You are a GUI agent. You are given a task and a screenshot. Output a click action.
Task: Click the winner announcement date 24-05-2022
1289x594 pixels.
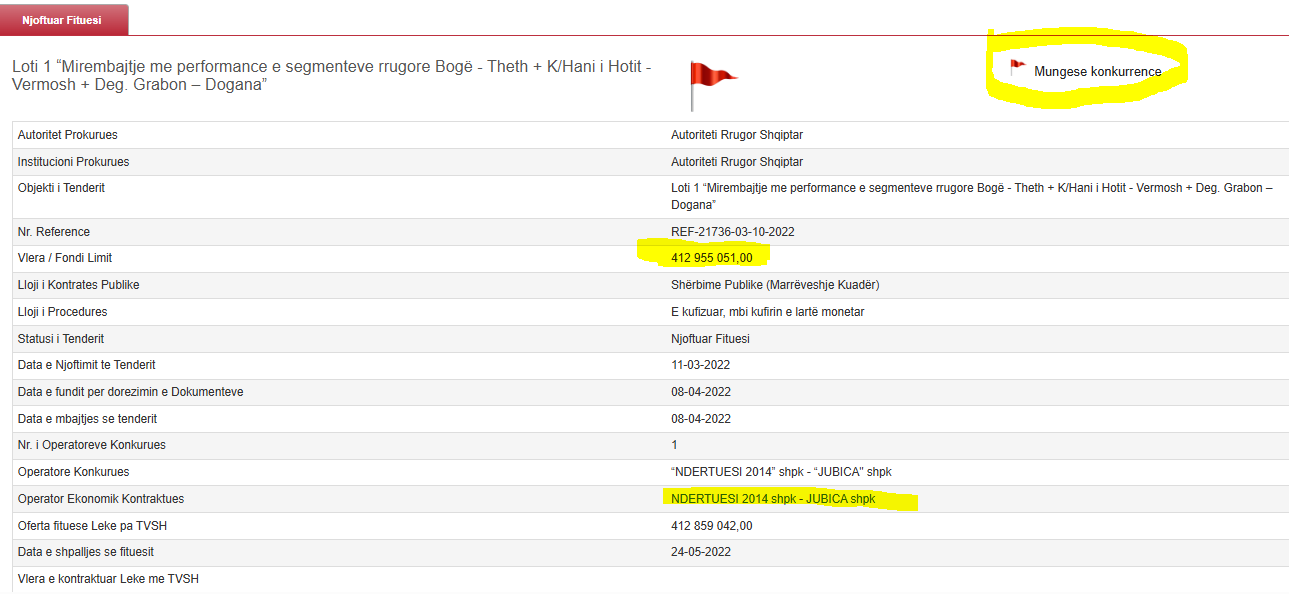coord(700,552)
